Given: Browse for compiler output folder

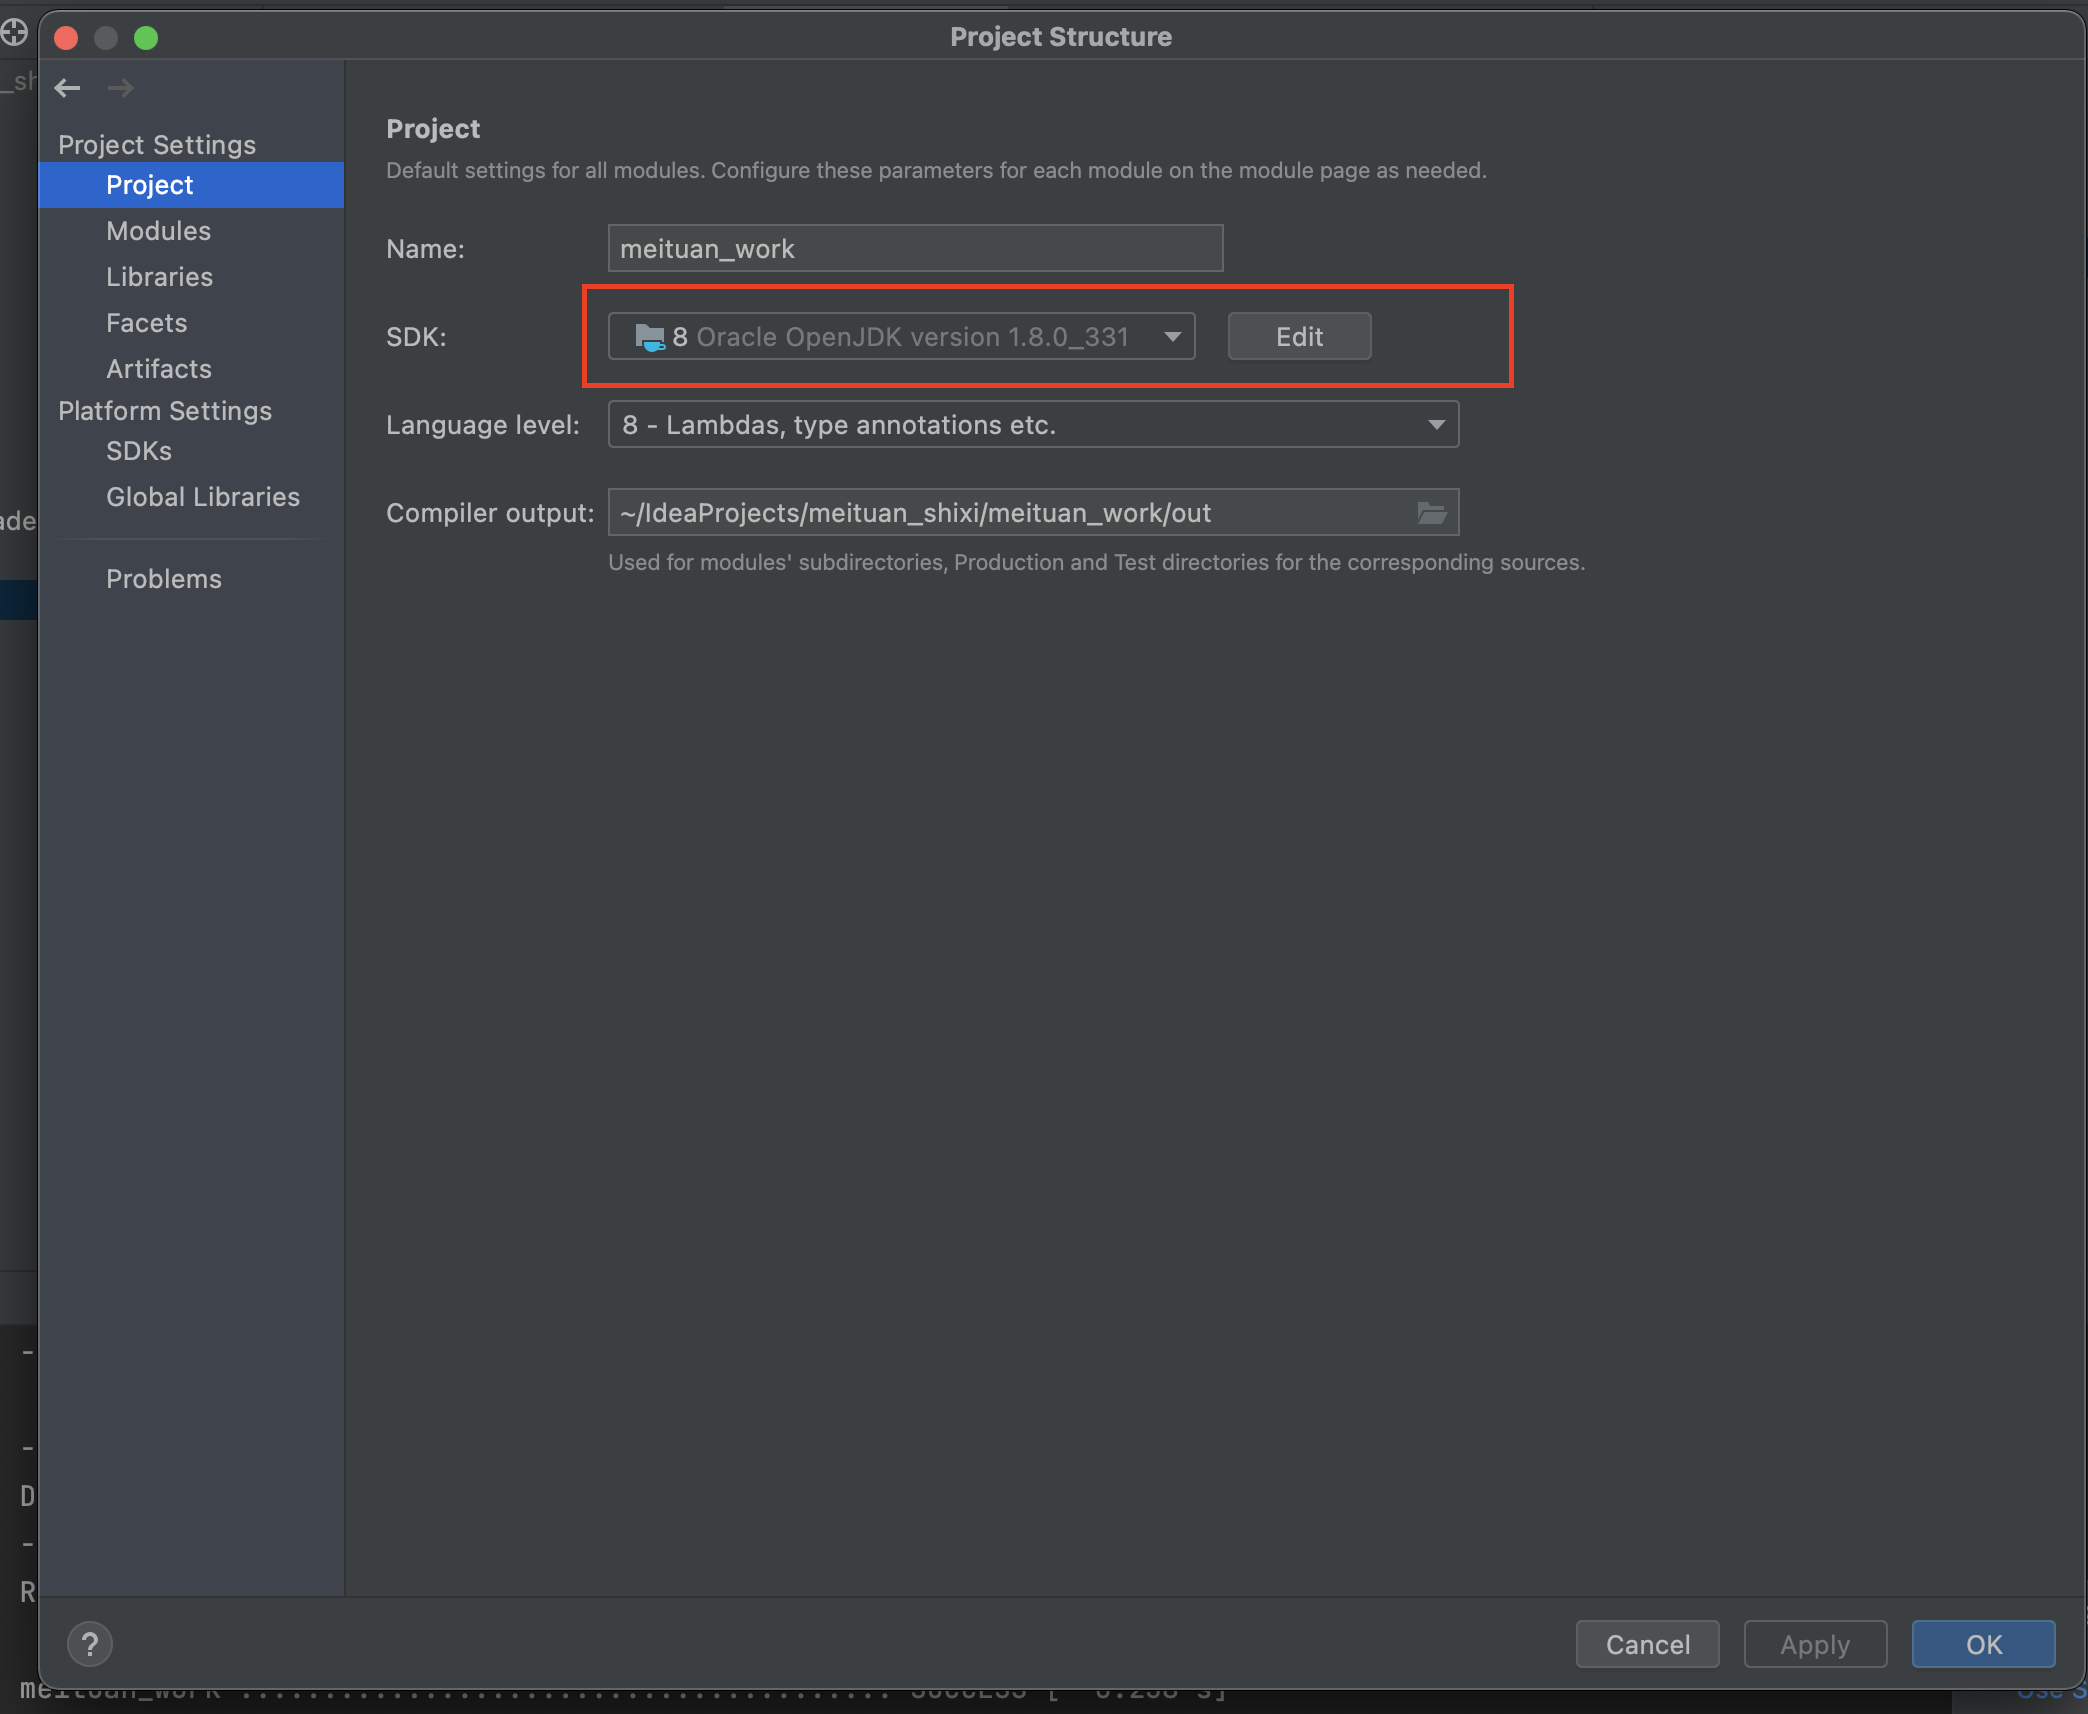Looking at the screenshot, I should pyautogui.click(x=1432, y=513).
